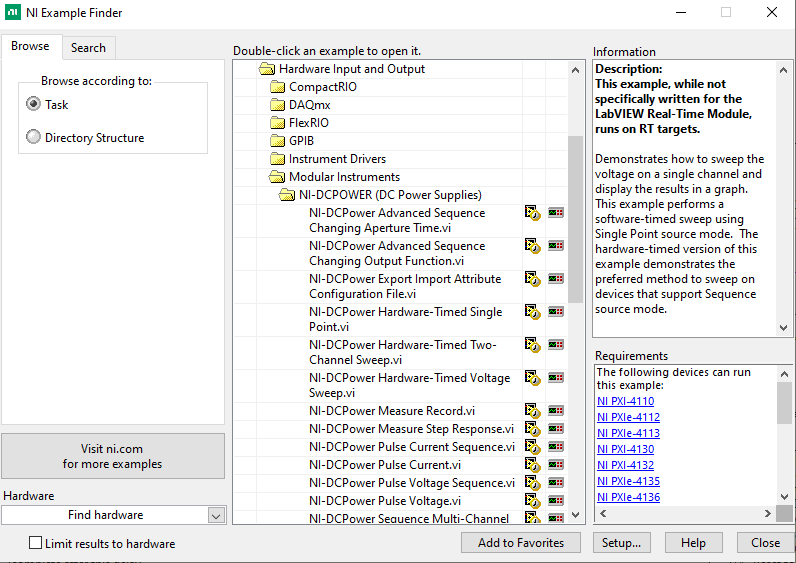796x563 pixels.
Task: Select NI-DCPower Pulse Current Sequence.vi
Action: pos(412,447)
